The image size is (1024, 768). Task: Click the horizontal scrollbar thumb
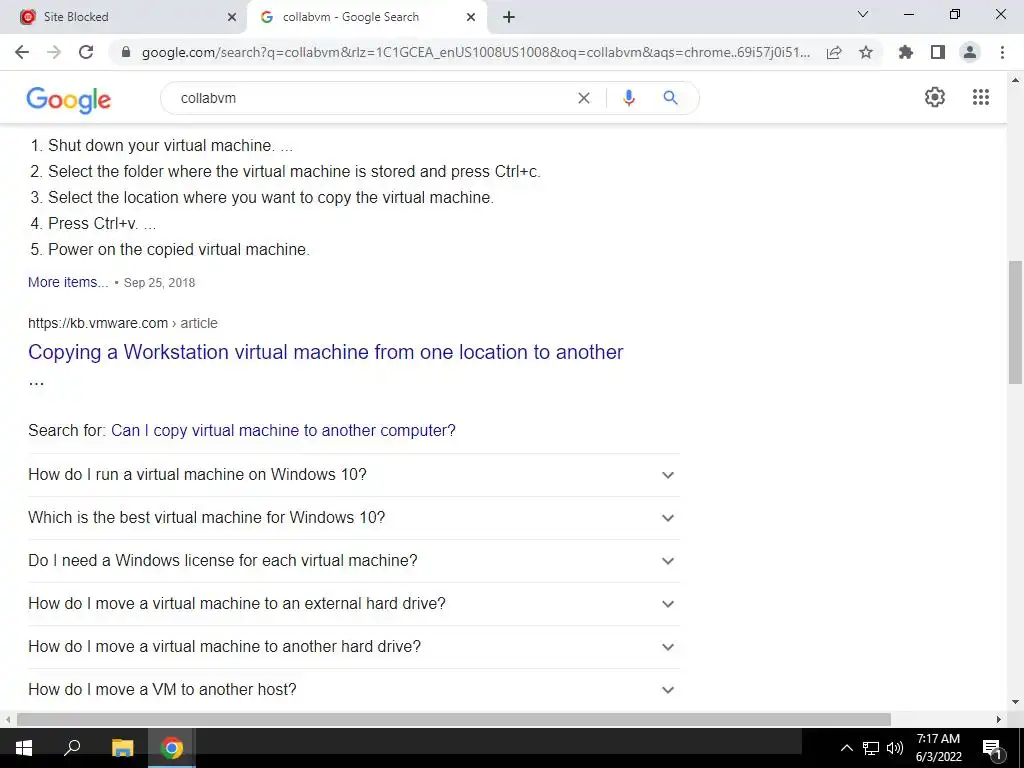(x=454, y=720)
